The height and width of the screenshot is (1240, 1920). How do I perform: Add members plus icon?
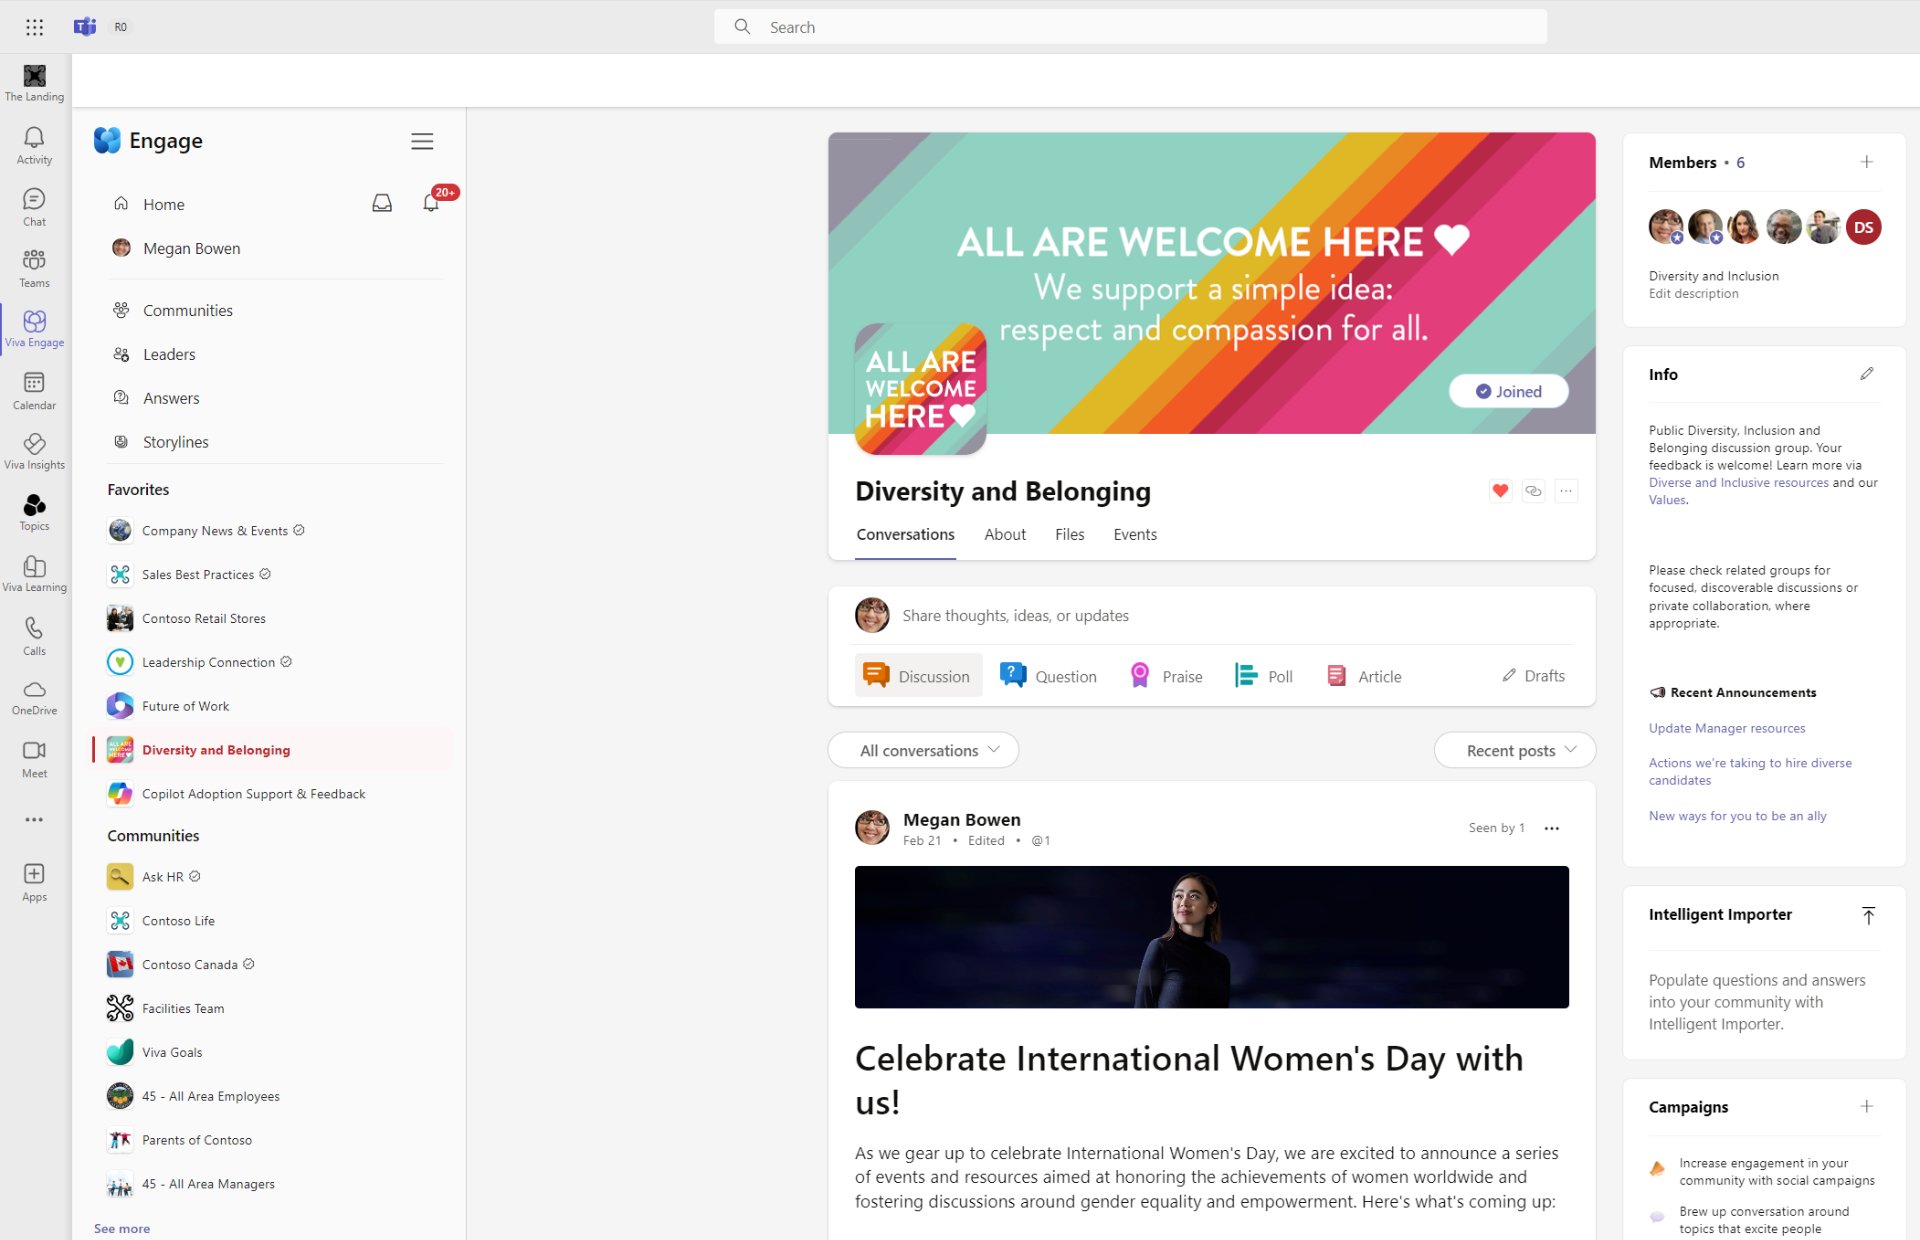click(x=1866, y=162)
